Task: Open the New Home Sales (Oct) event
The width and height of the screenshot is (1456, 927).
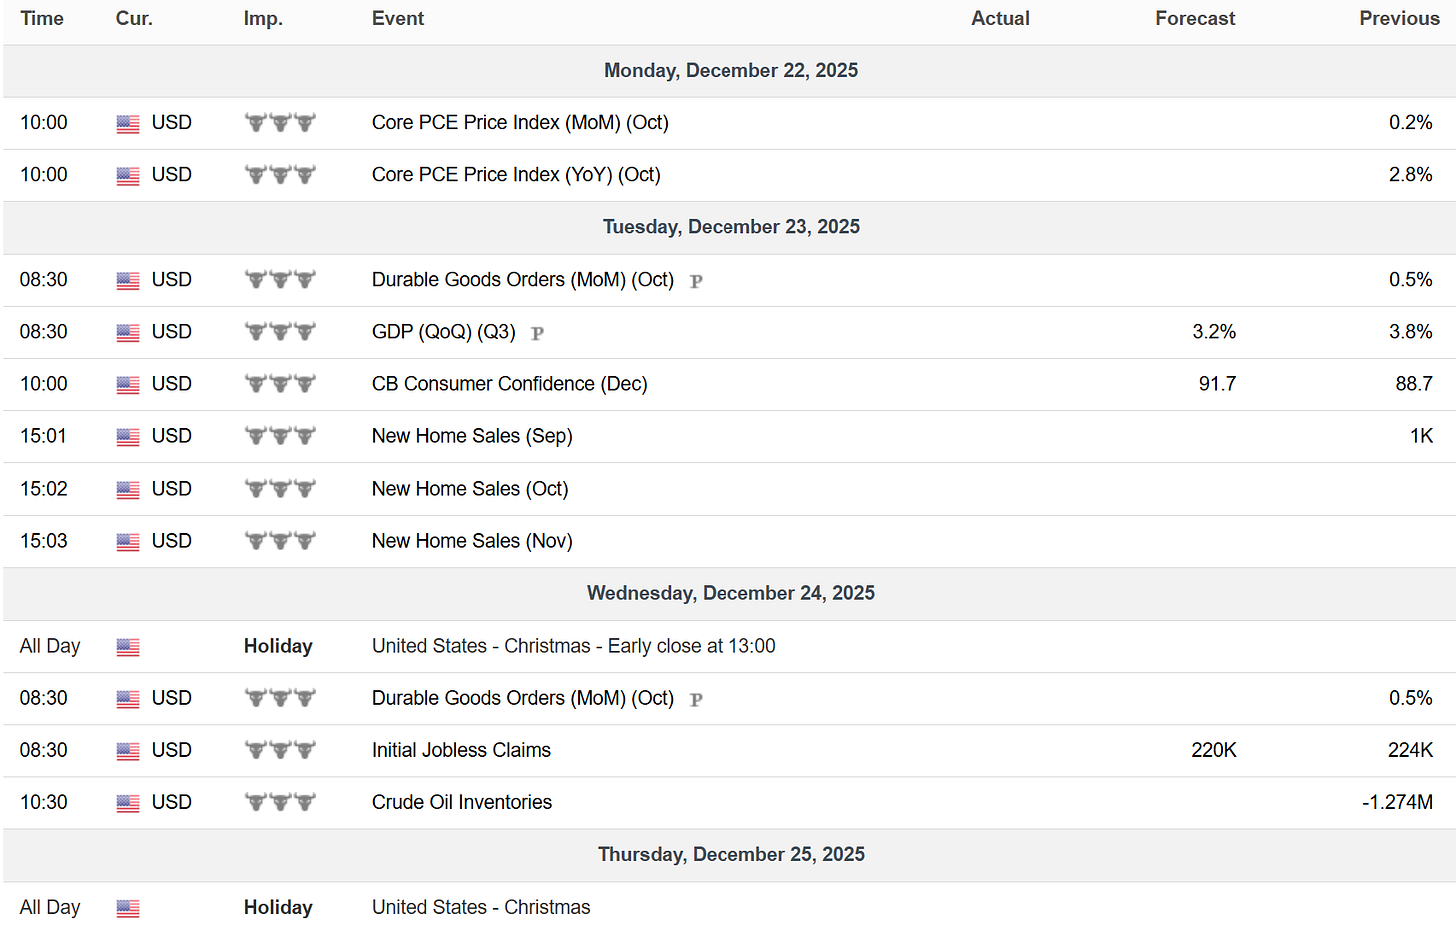Action: (x=470, y=489)
